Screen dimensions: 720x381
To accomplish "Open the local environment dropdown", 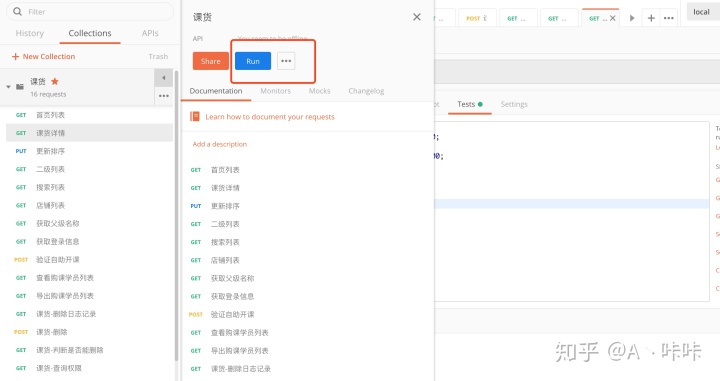I will 703,12.
